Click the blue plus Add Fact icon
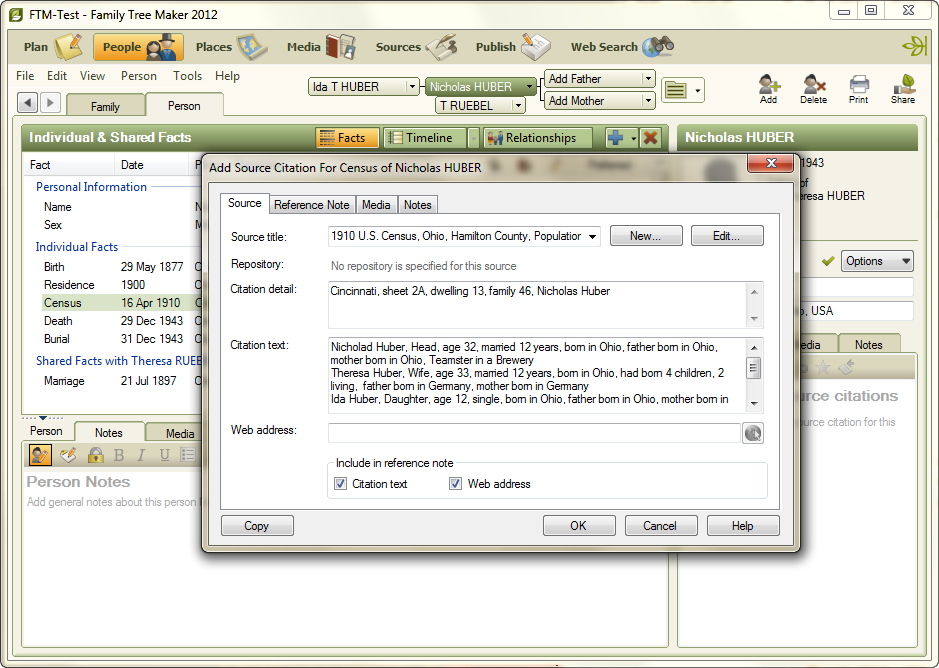 pos(615,138)
